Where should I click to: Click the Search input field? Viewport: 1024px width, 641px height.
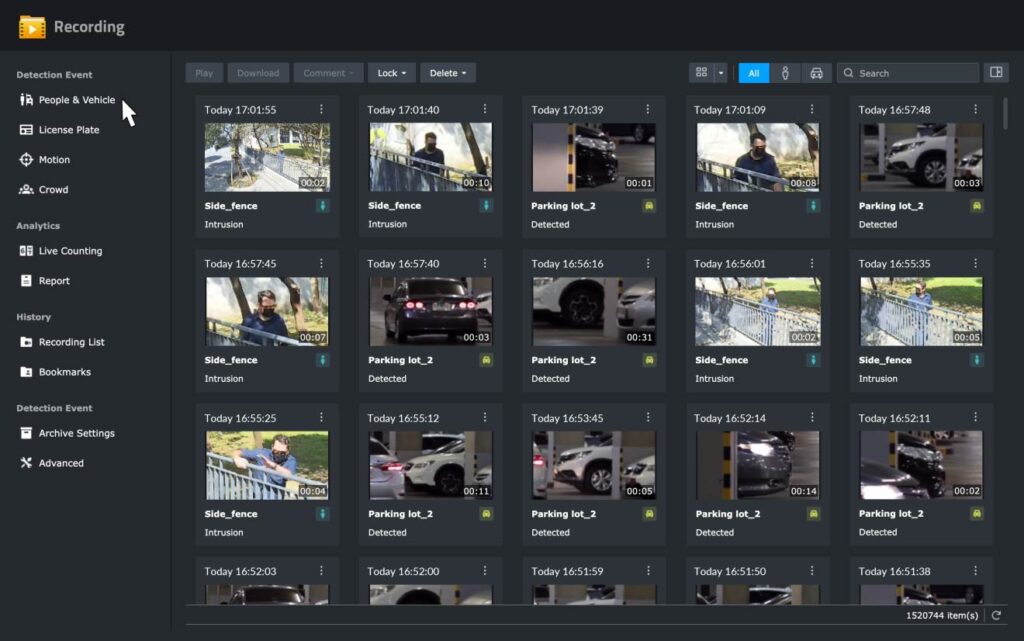click(908, 73)
